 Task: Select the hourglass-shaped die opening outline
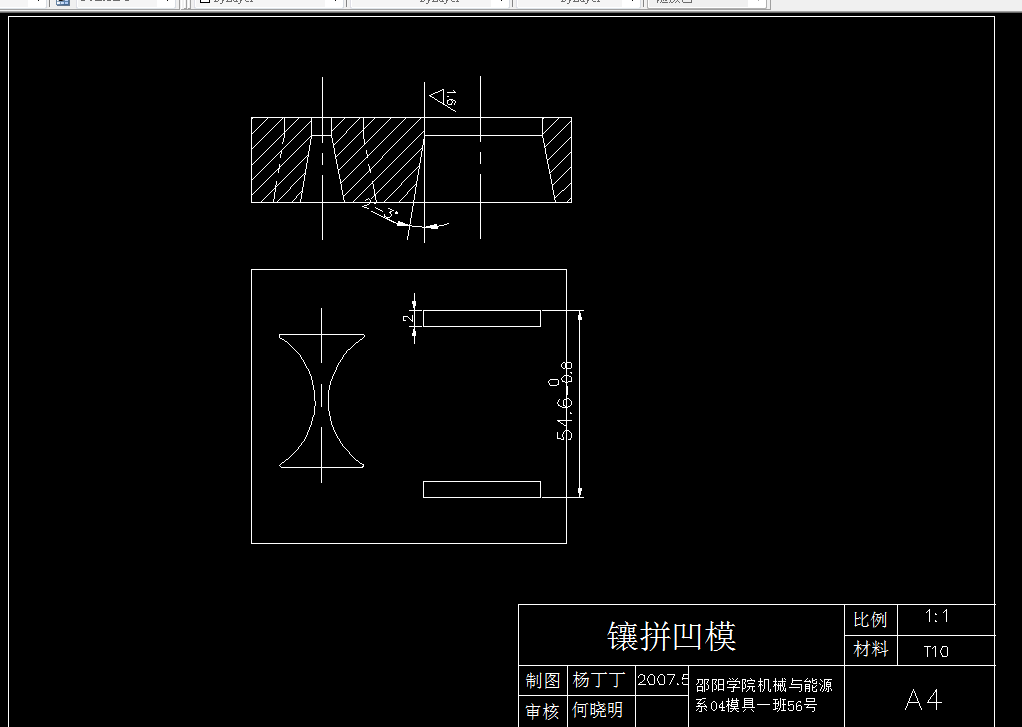pyautogui.click(x=321, y=401)
